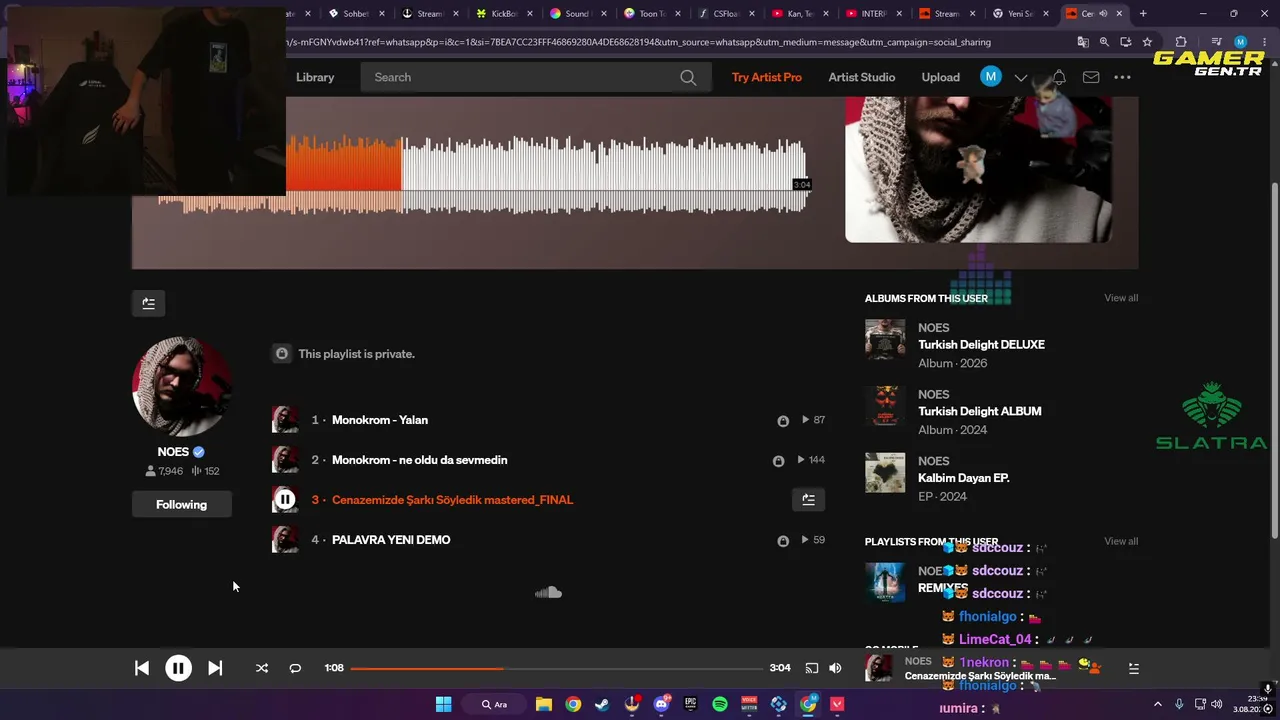Image resolution: width=1280 pixels, height=720 pixels.
Task: Expand the profile dropdown chevron
Action: pos(1021,78)
